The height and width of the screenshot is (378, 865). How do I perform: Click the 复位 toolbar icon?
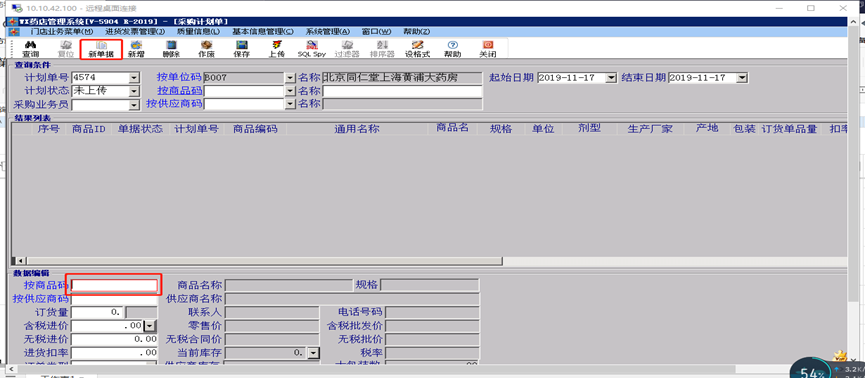pyautogui.click(x=66, y=49)
